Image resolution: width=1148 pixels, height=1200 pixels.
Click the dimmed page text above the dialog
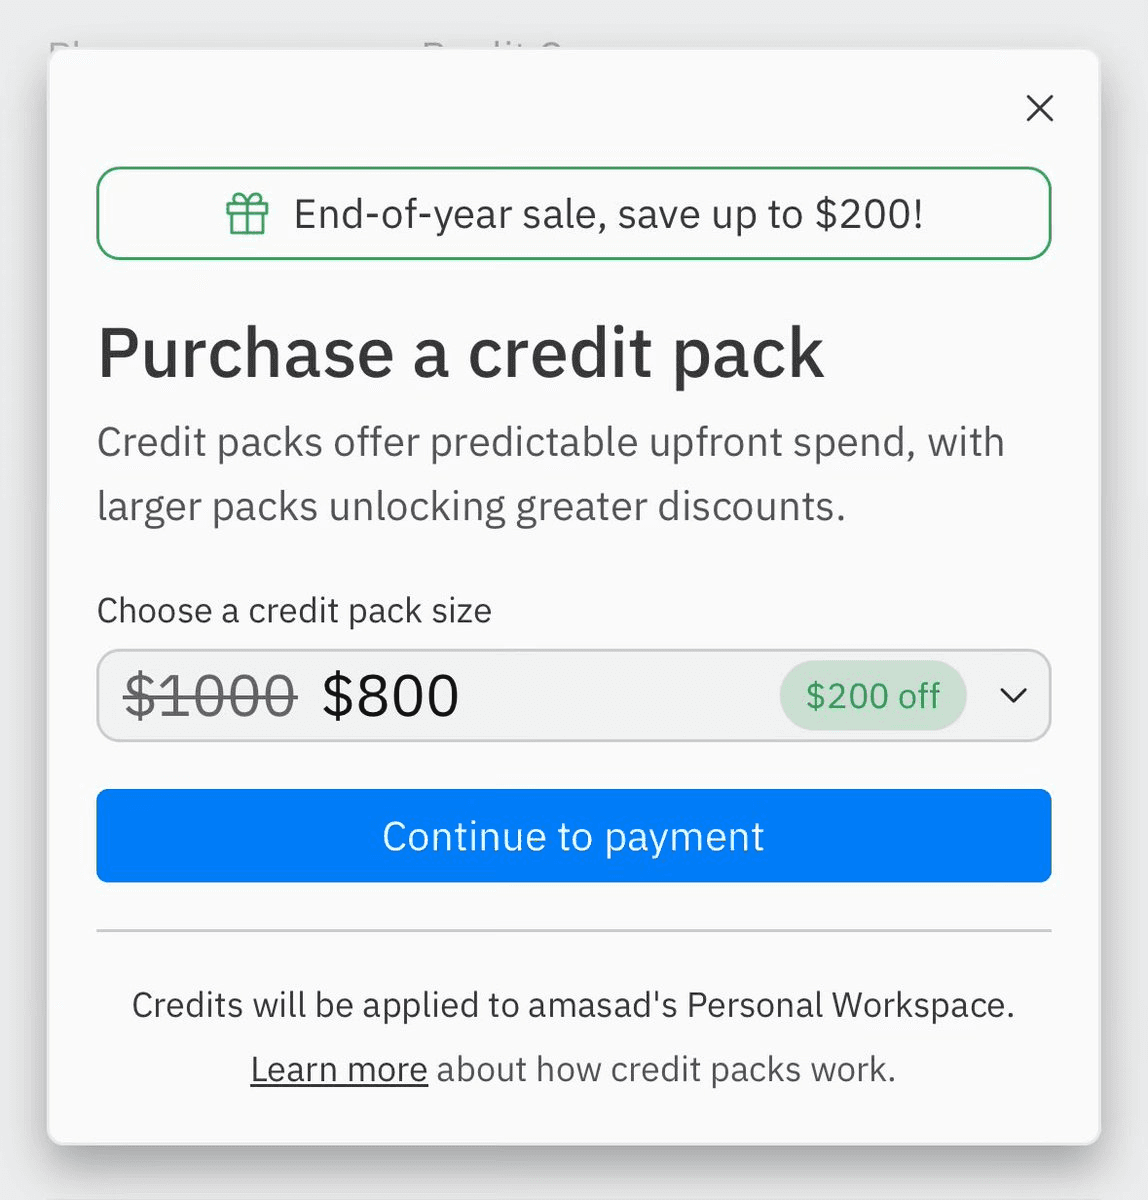(x=305, y=44)
